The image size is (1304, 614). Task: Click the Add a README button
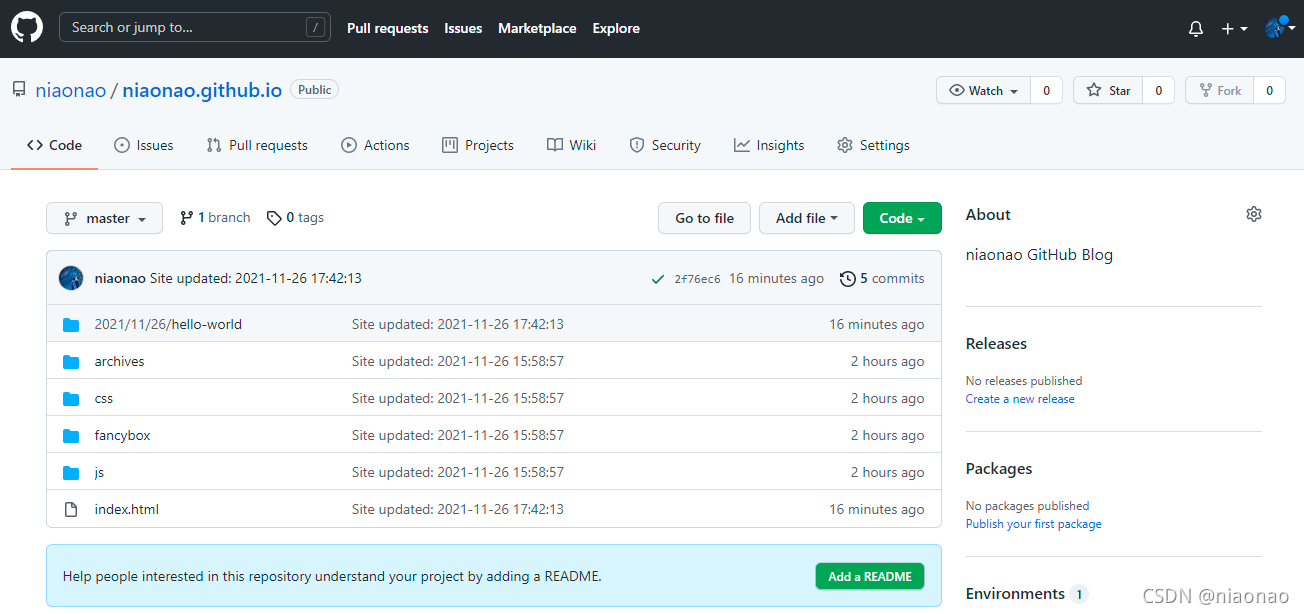pos(870,576)
